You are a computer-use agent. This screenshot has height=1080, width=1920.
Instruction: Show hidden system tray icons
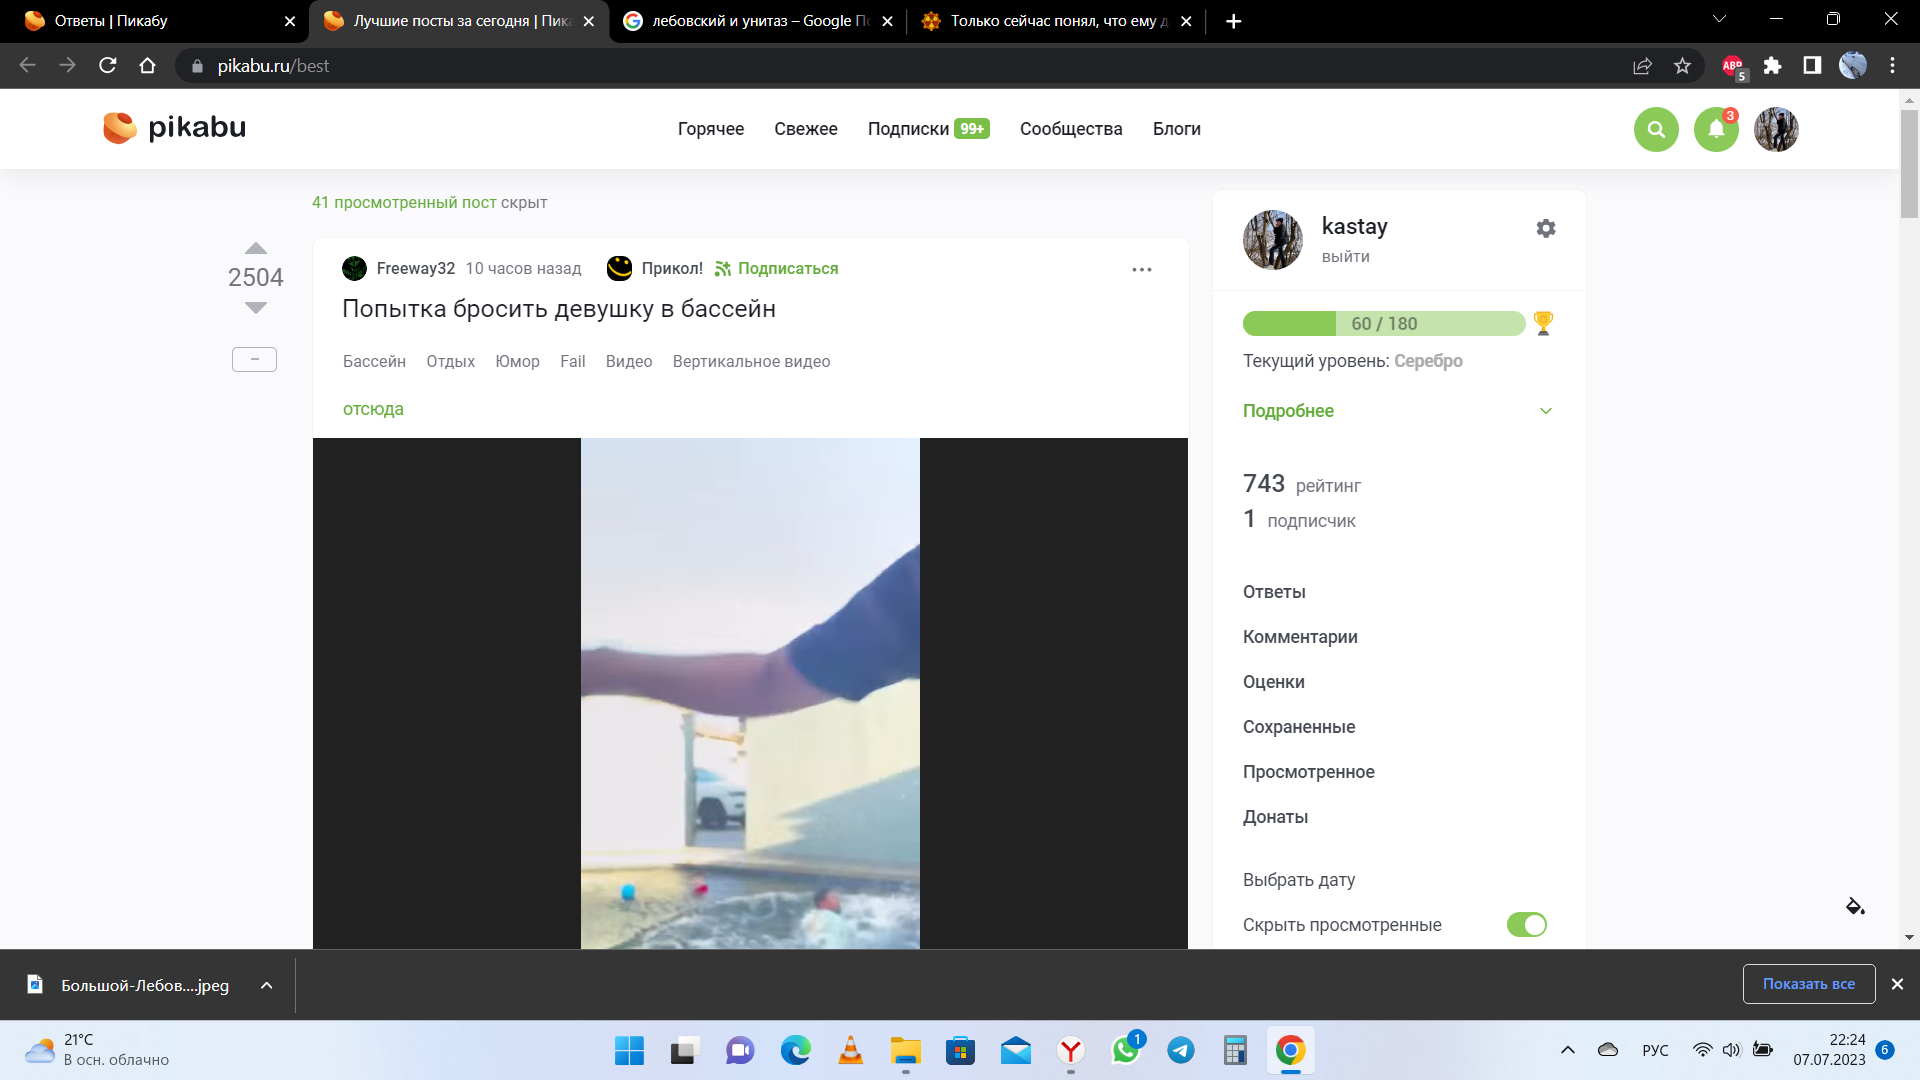click(1567, 1050)
